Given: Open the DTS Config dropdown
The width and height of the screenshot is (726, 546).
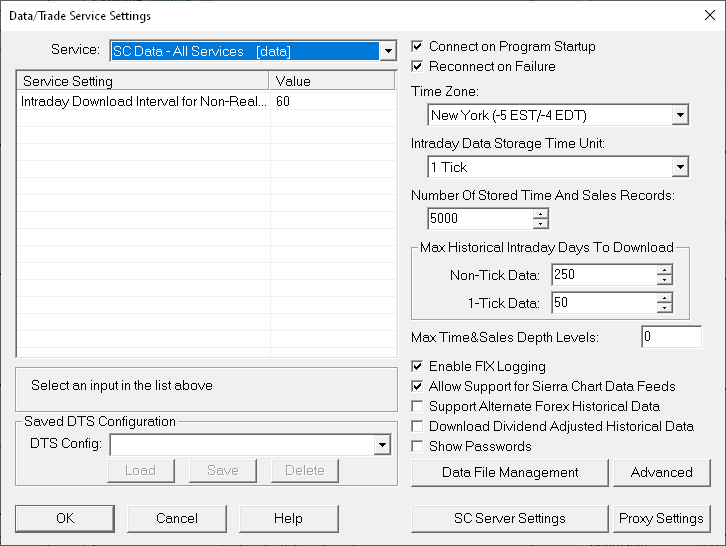Looking at the screenshot, I should click(x=382, y=445).
